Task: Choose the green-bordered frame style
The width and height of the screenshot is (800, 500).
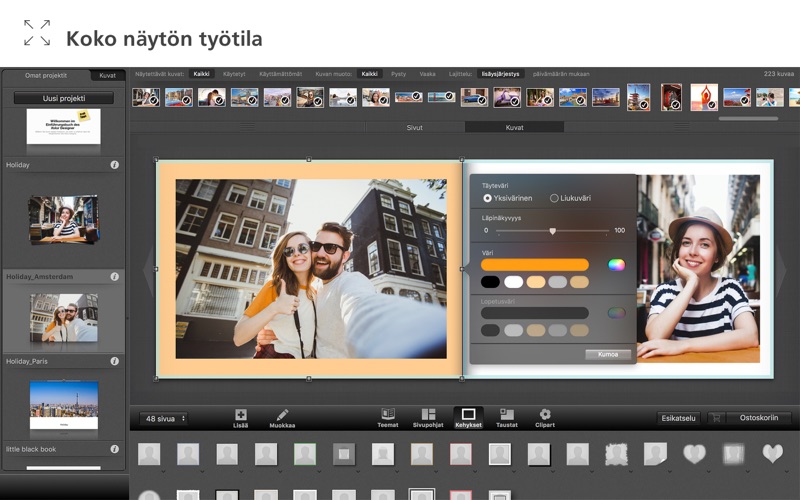Action: click(x=305, y=454)
